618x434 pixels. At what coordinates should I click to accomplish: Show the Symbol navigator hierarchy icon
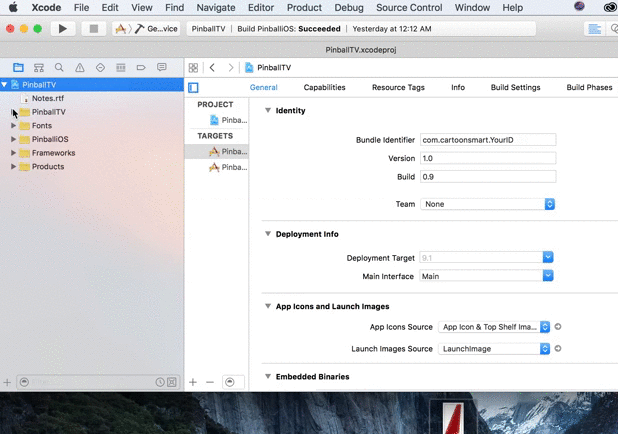pos(39,68)
